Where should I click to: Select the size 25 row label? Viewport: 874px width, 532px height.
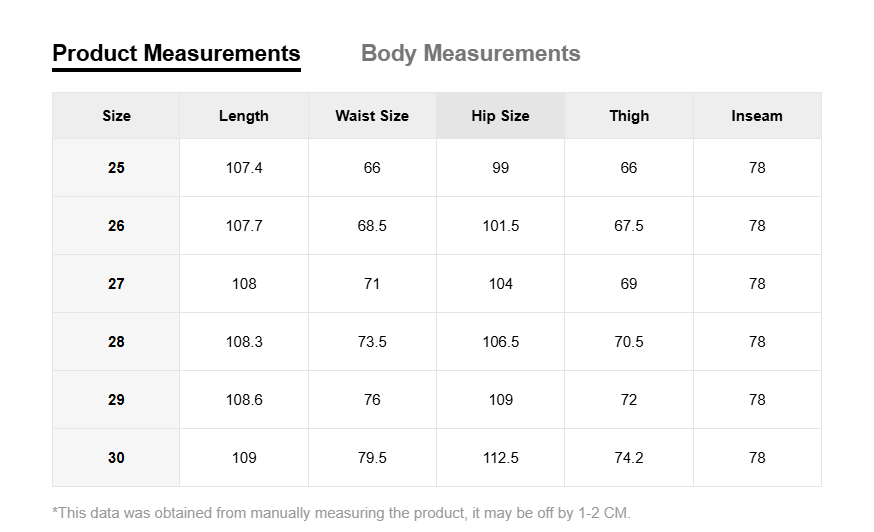[116, 168]
